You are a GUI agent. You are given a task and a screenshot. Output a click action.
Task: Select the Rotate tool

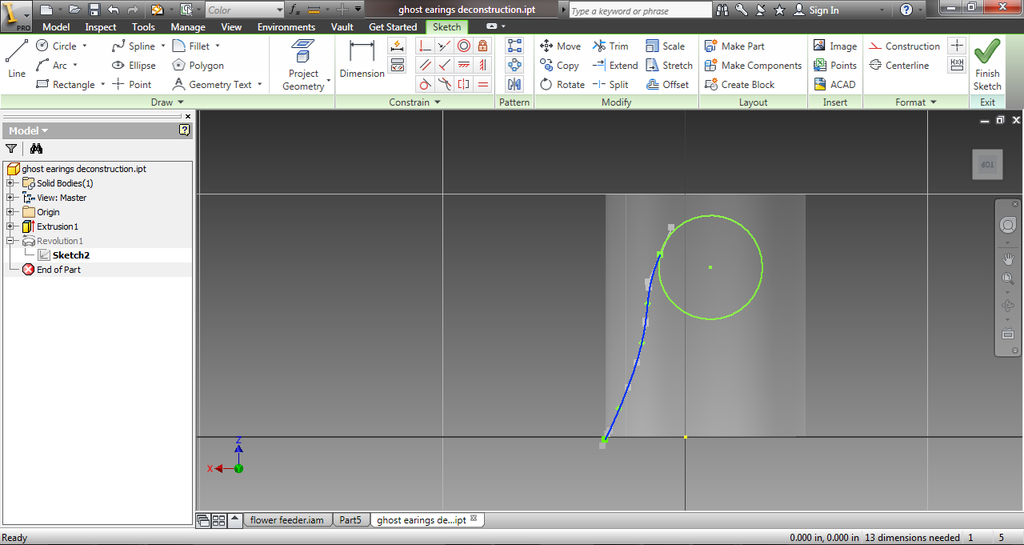click(x=562, y=84)
